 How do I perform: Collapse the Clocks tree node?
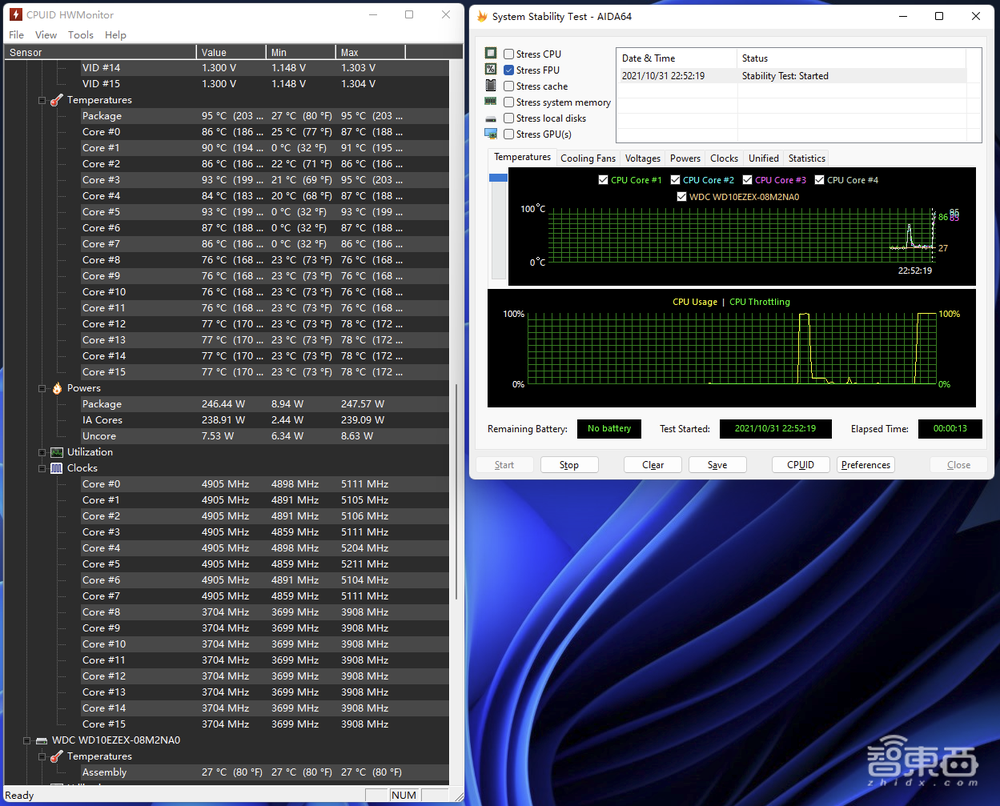click(x=42, y=468)
